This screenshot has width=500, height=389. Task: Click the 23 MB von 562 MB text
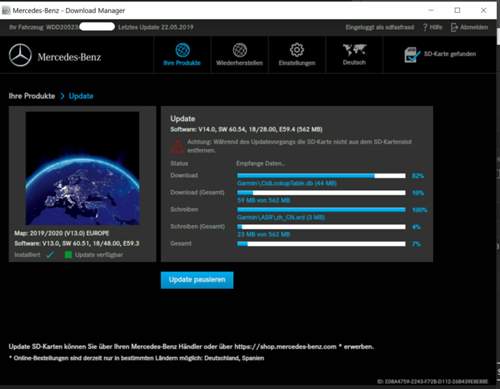[263, 234]
